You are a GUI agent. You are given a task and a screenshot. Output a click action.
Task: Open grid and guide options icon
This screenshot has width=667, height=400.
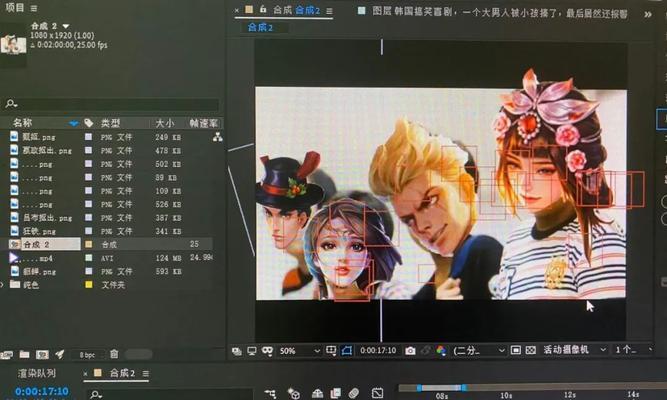pos(331,350)
